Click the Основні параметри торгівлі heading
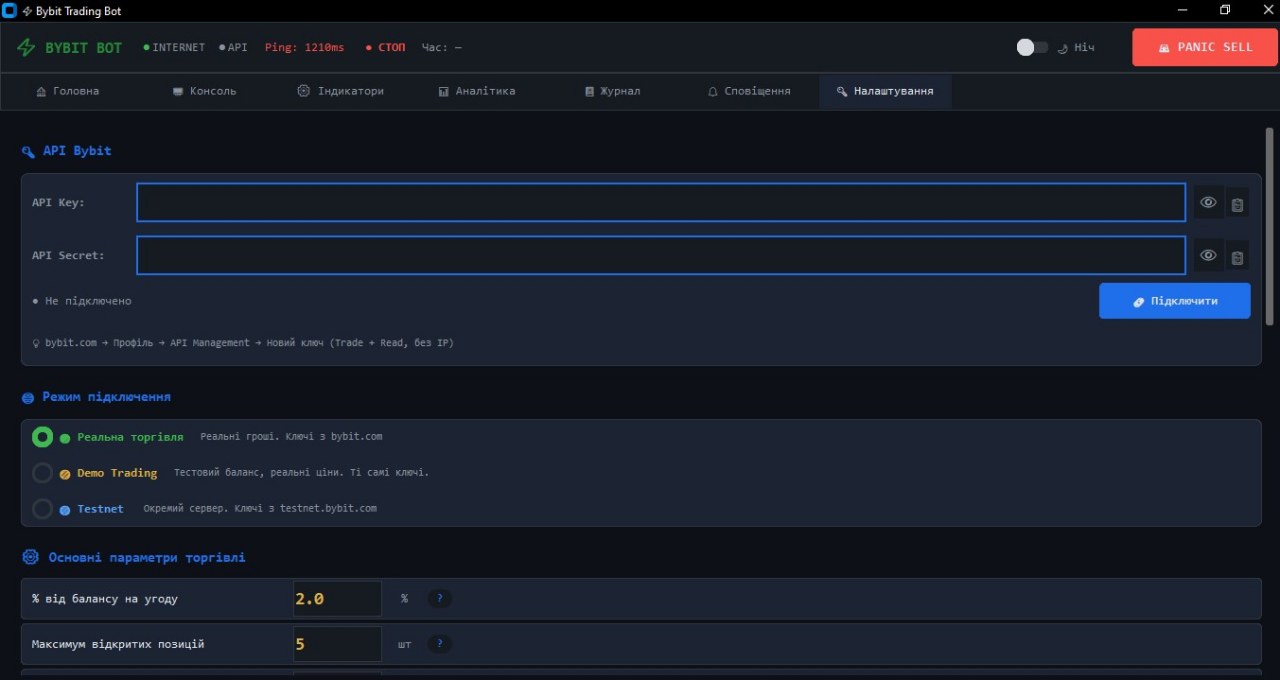 click(x=147, y=557)
